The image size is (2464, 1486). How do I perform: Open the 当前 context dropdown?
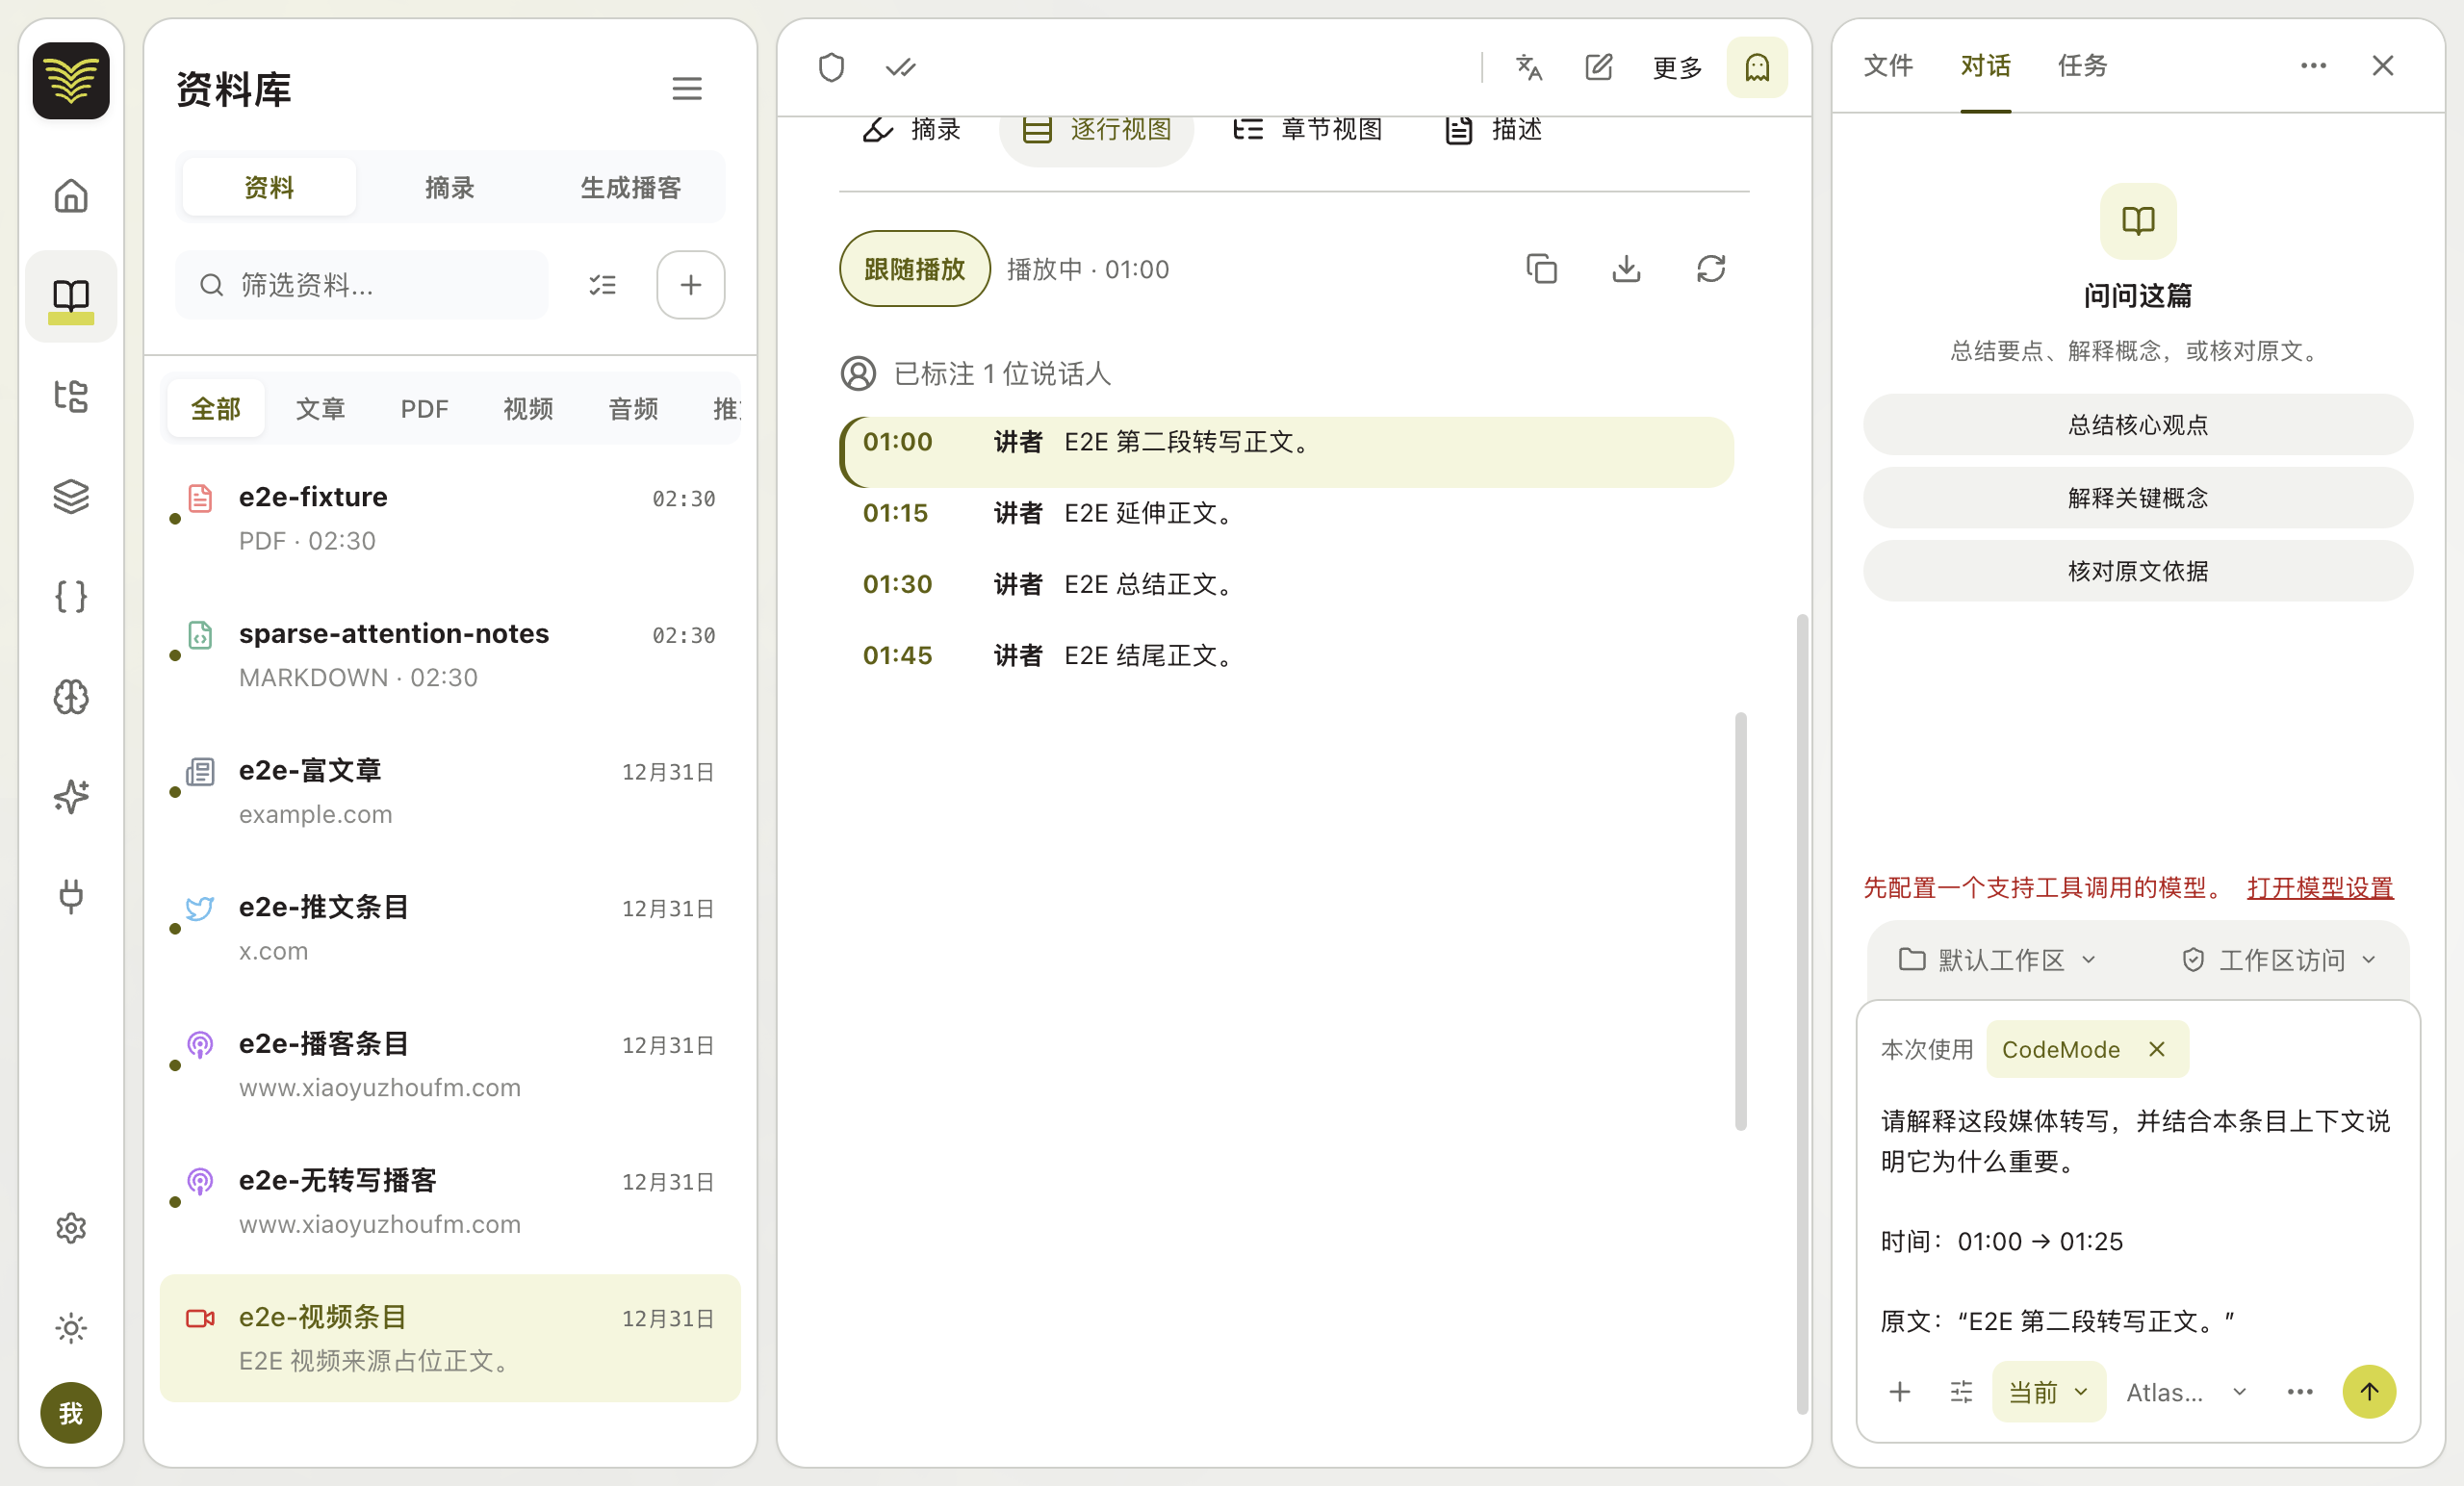coord(2049,1391)
